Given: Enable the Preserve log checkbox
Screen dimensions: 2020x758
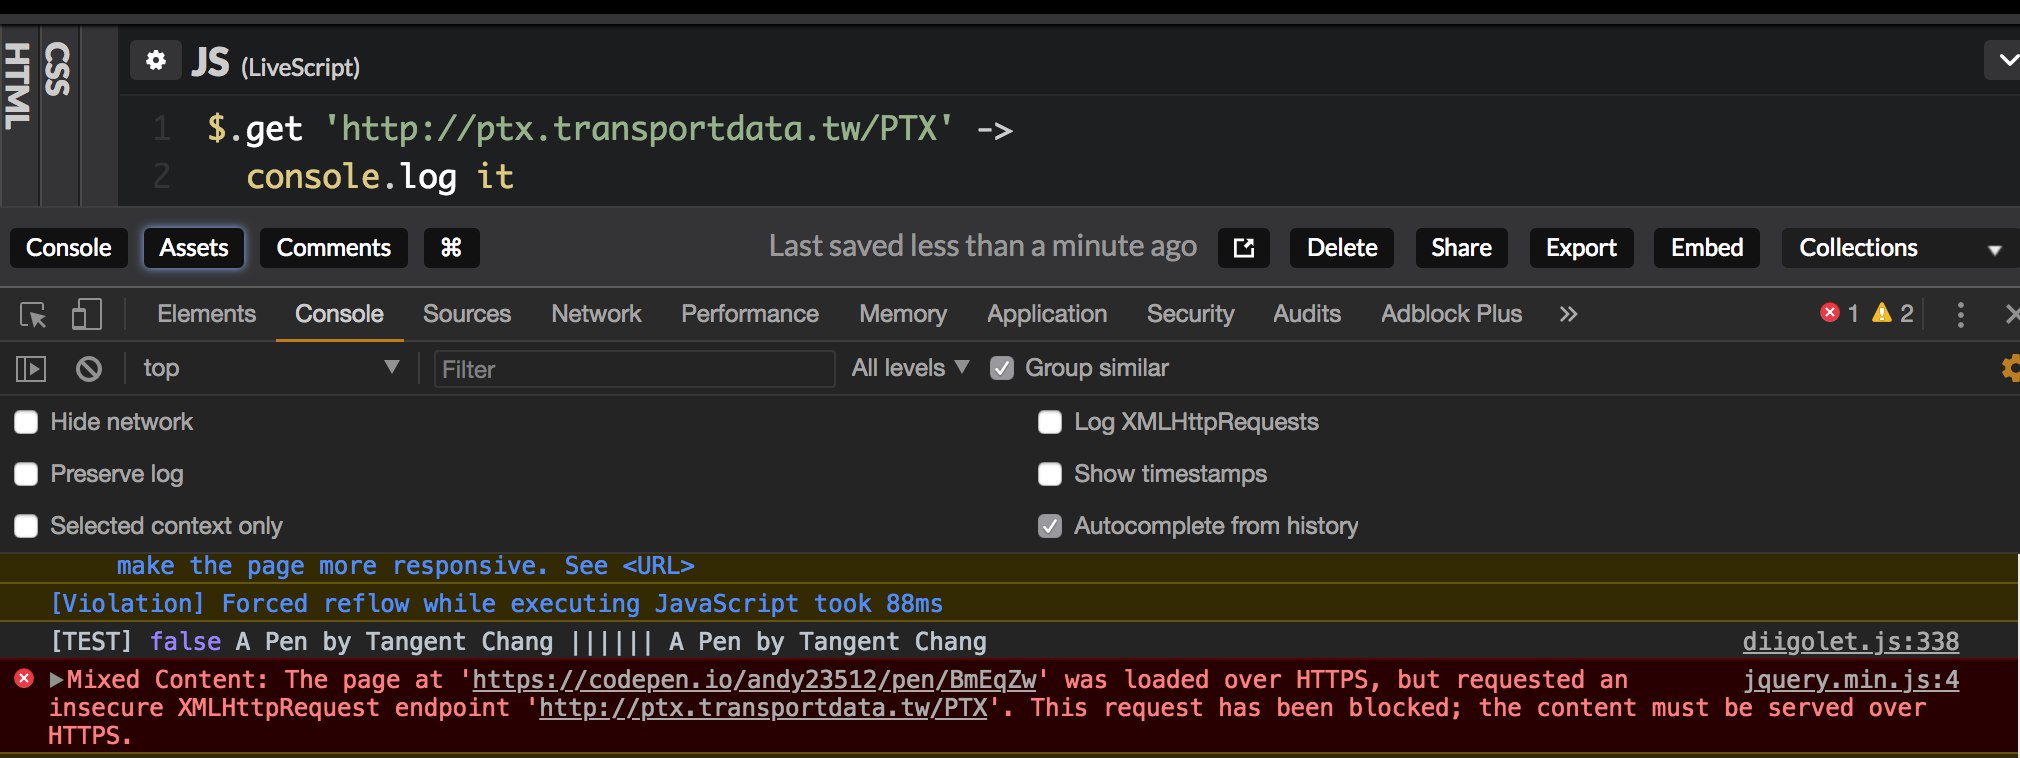Looking at the screenshot, I should point(26,474).
